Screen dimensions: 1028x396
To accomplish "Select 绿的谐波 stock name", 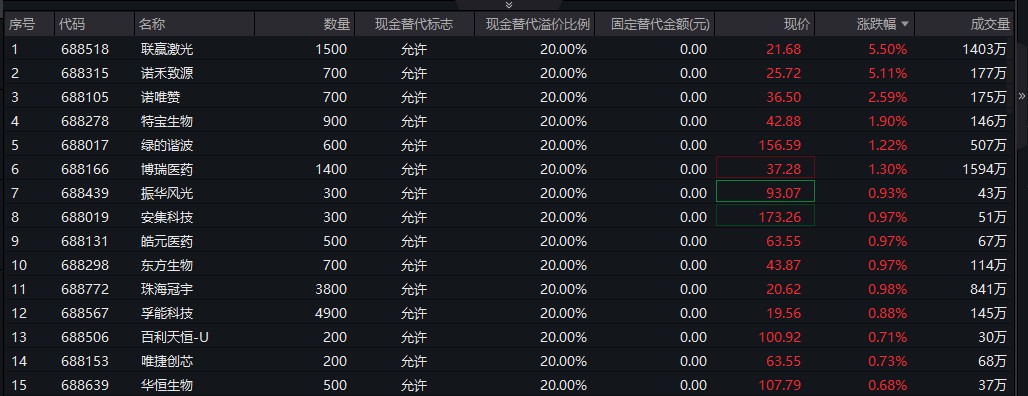I will (x=167, y=145).
